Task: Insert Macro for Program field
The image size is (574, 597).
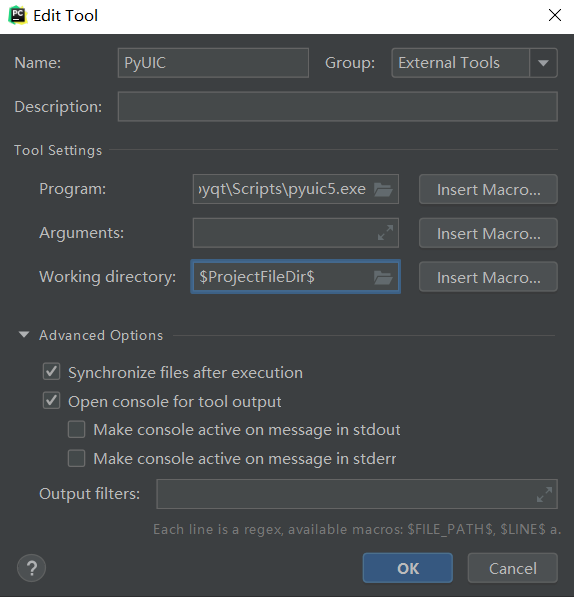Action: click(488, 189)
